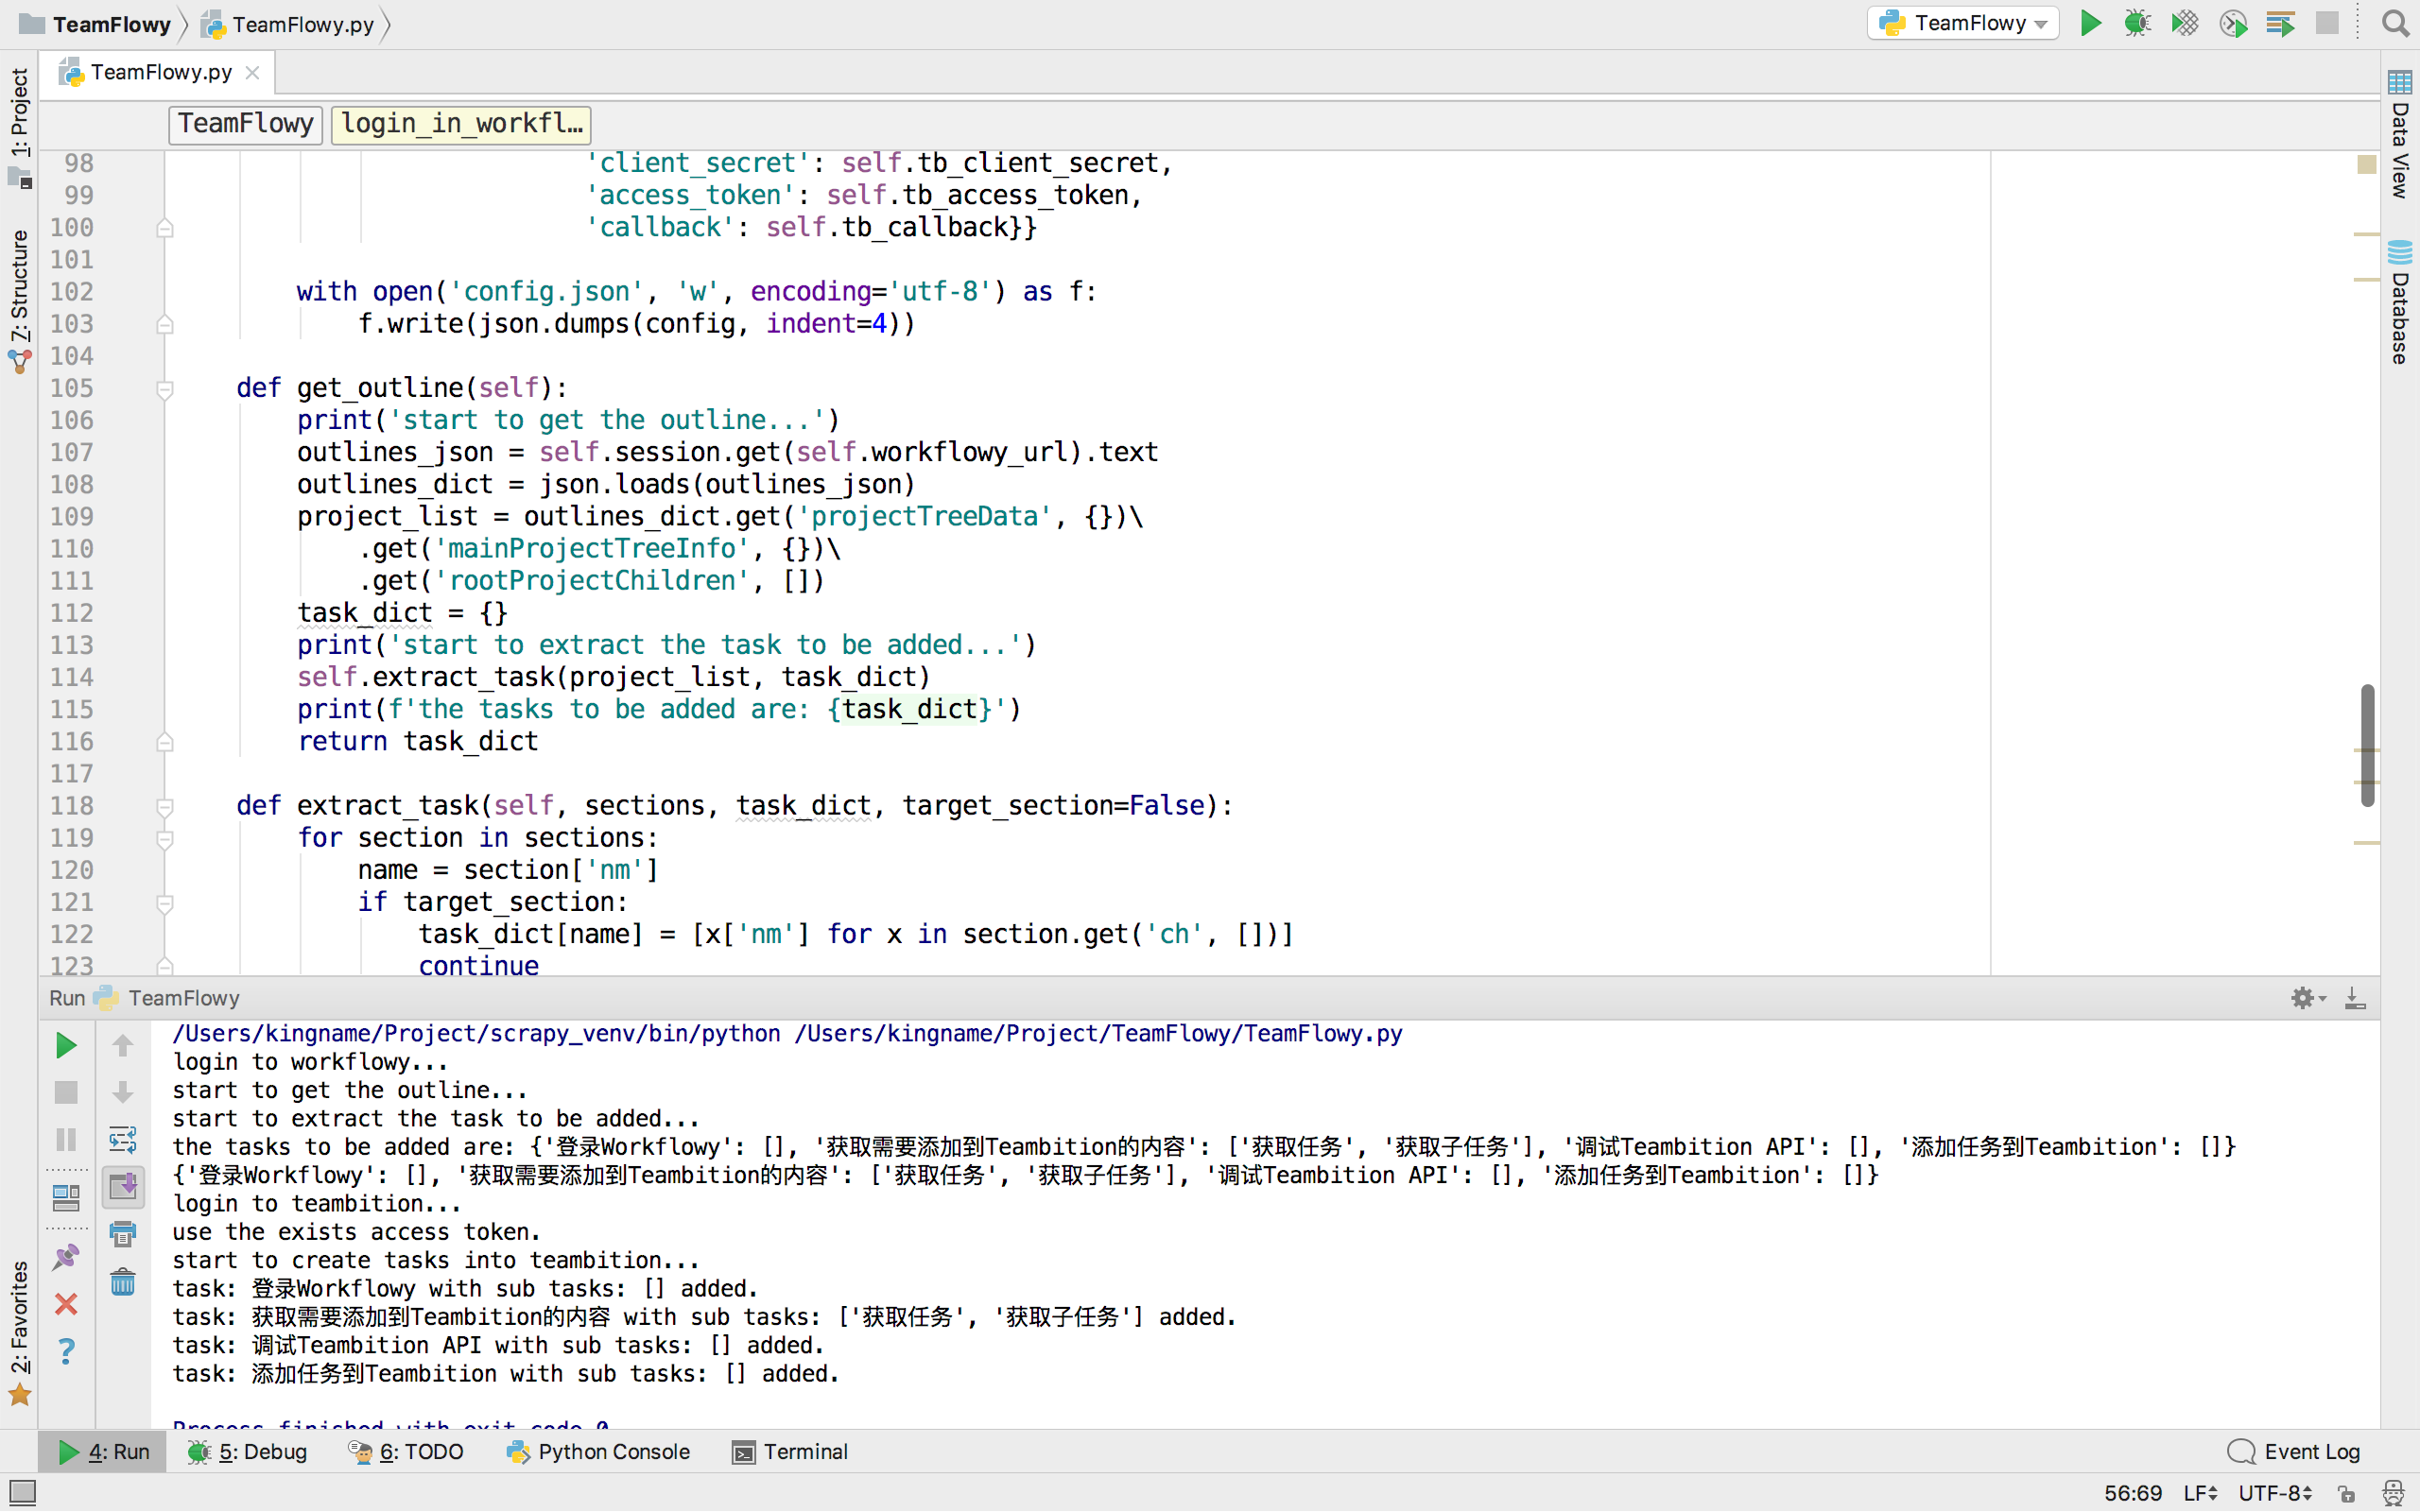Open the Python Console tab
Screen dimensions: 2420x1512
(598, 1451)
